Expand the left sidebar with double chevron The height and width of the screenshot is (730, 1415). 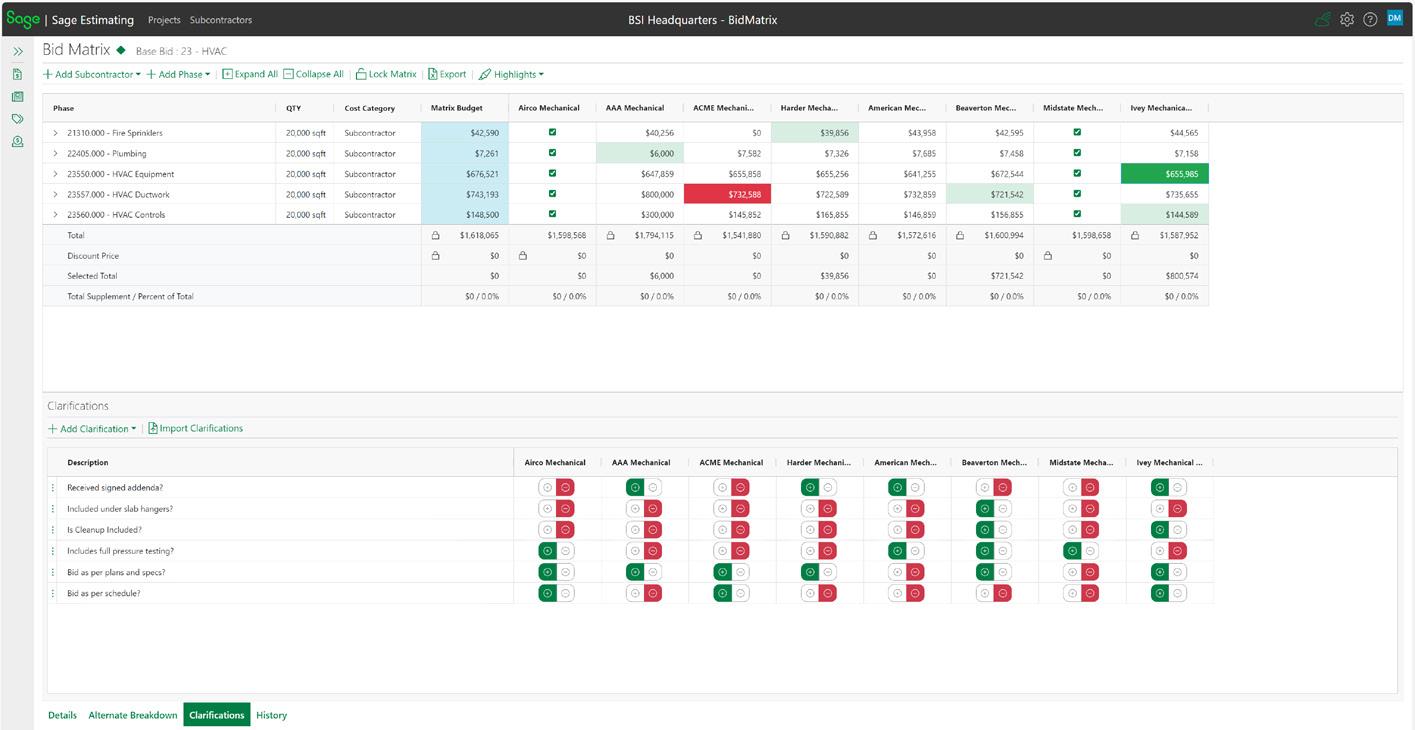[17, 52]
